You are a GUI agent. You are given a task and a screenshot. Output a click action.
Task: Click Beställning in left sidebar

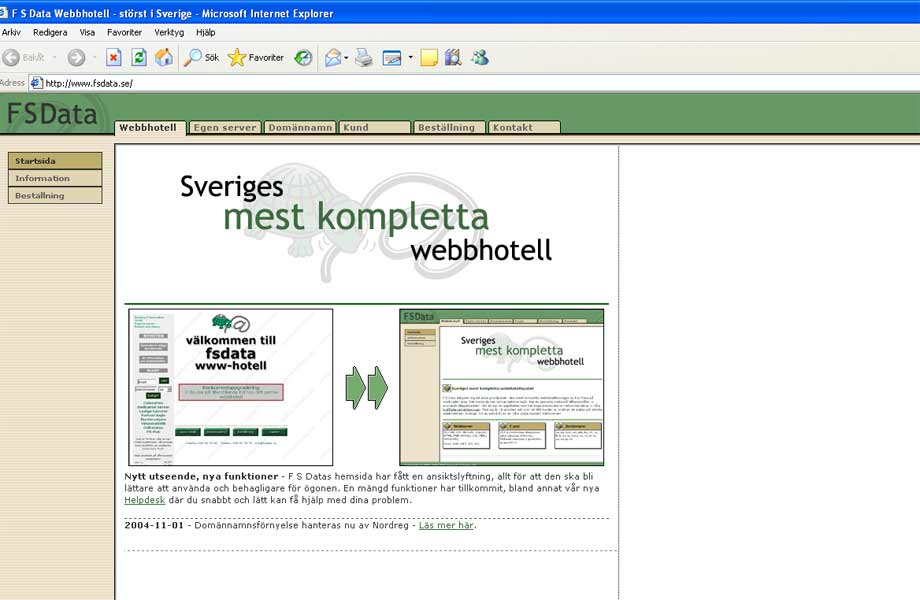(55, 195)
